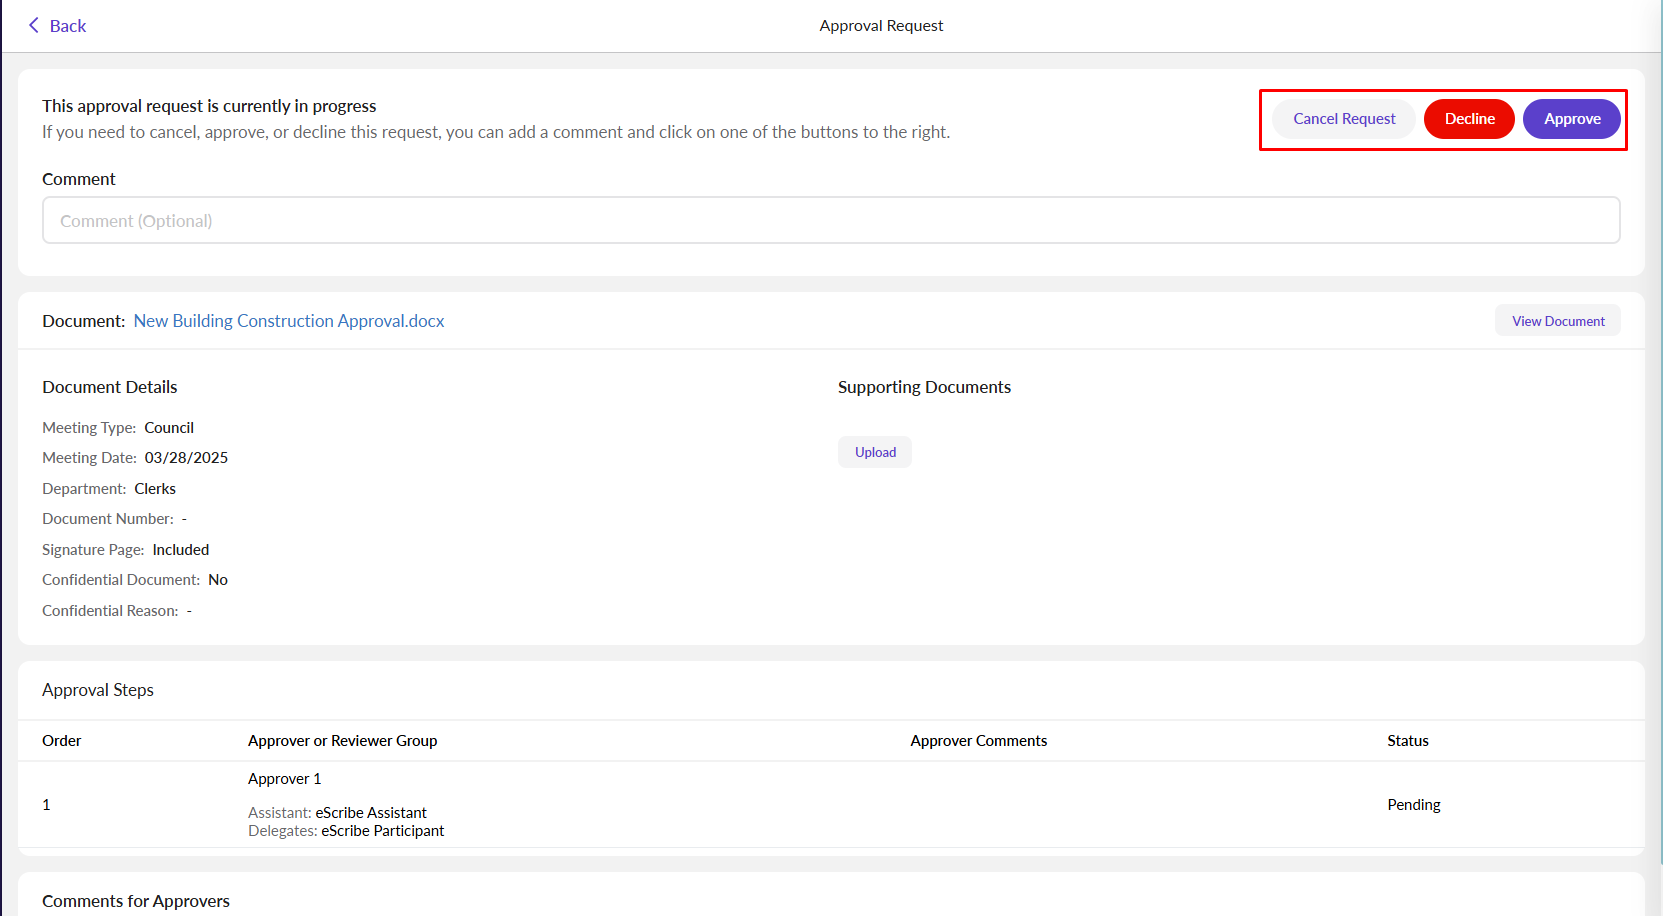The height and width of the screenshot is (916, 1663).
Task: Click the eScribe Participant delegate name
Action: coord(382,831)
